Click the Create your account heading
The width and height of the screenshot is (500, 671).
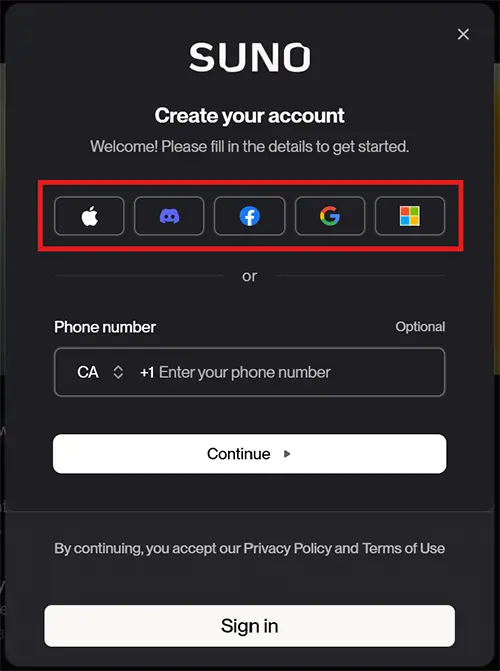(x=250, y=116)
